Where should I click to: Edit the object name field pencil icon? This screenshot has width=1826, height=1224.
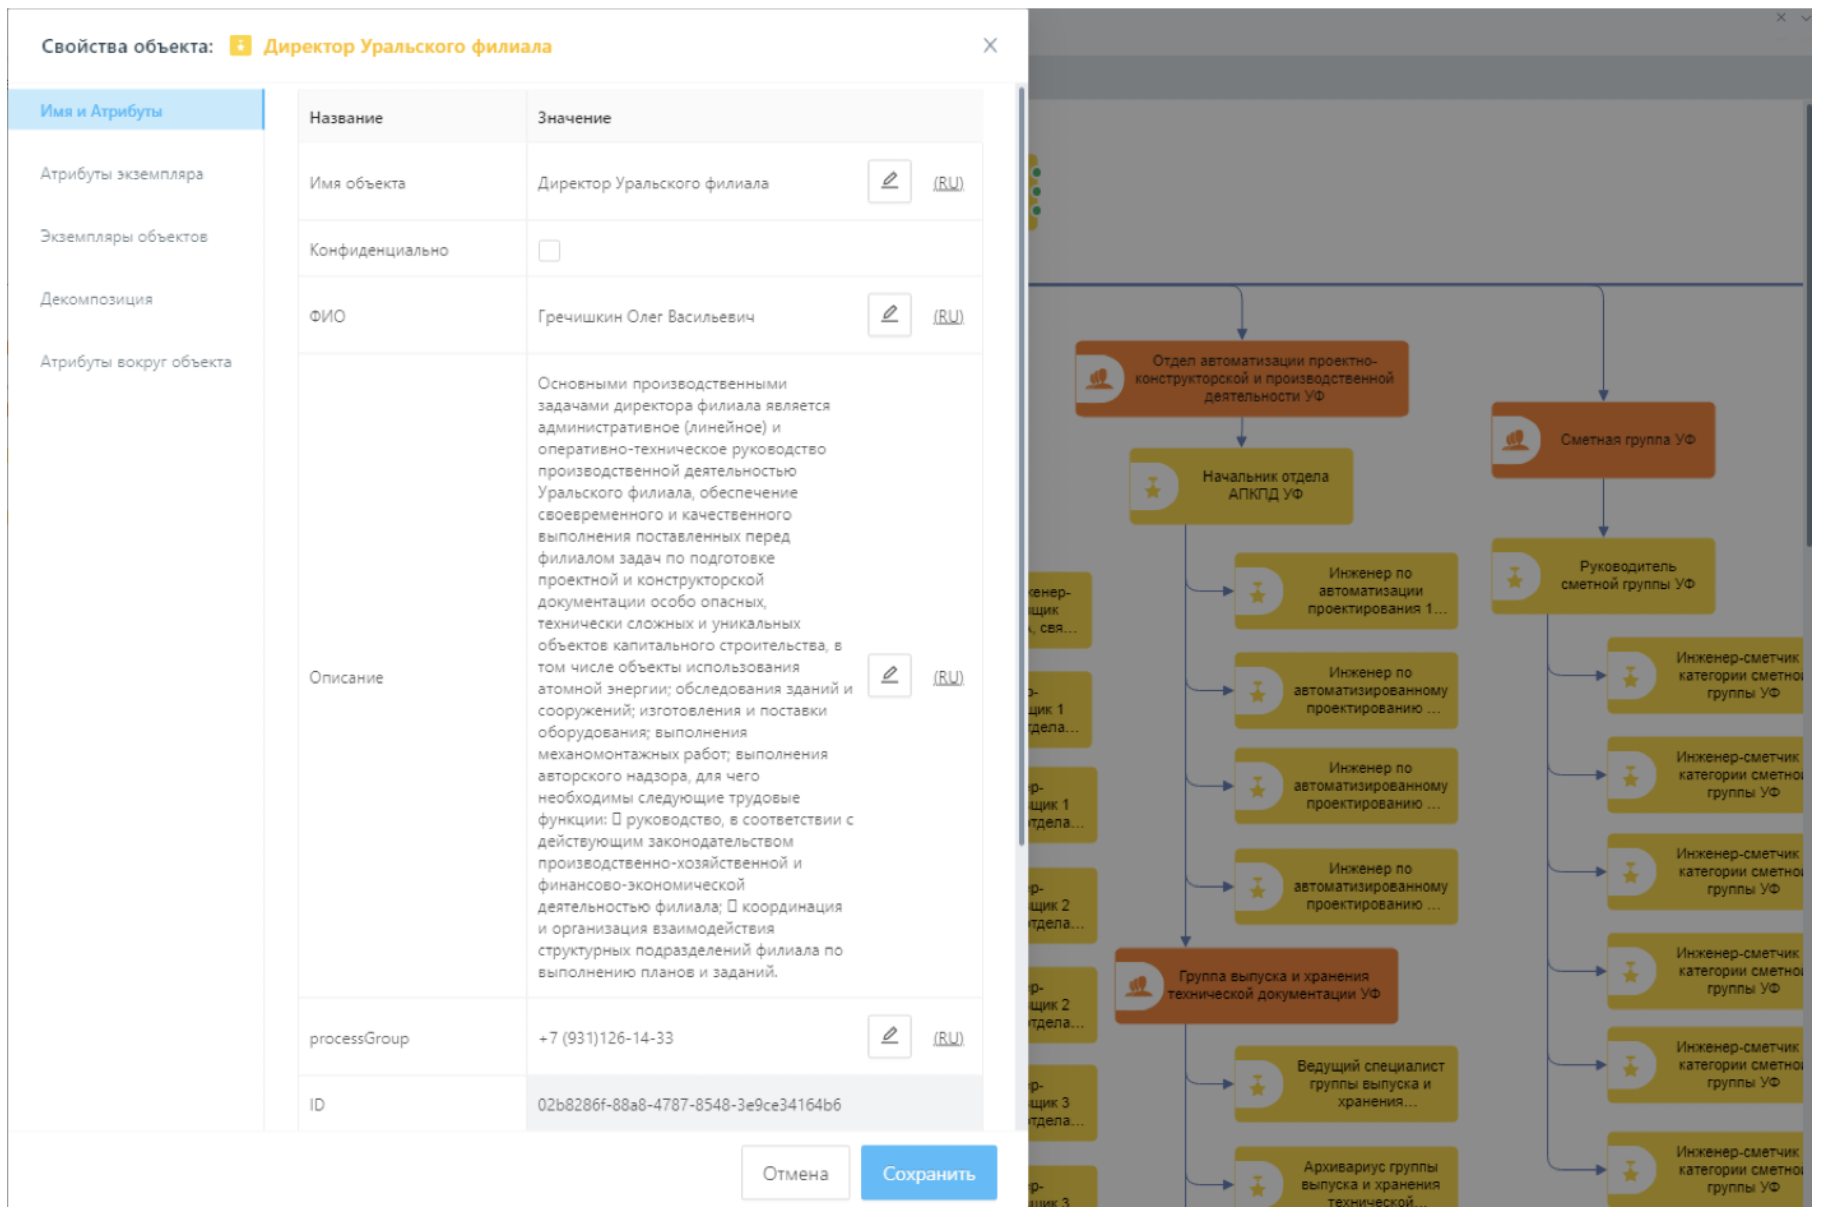(x=888, y=182)
